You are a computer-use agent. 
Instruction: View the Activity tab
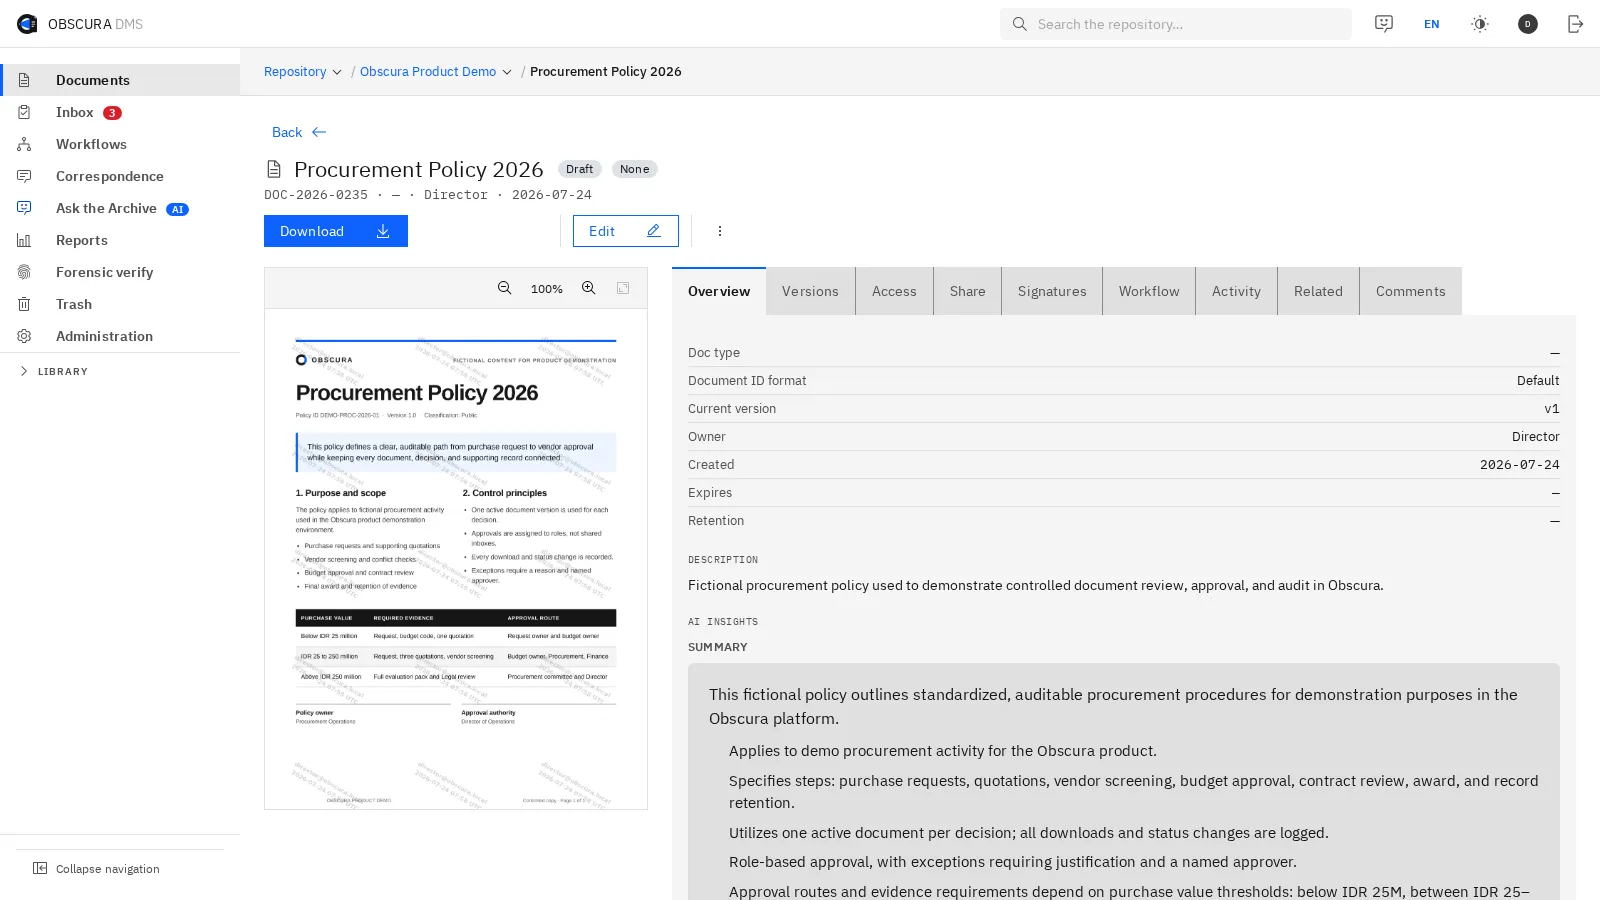pos(1236,291)
